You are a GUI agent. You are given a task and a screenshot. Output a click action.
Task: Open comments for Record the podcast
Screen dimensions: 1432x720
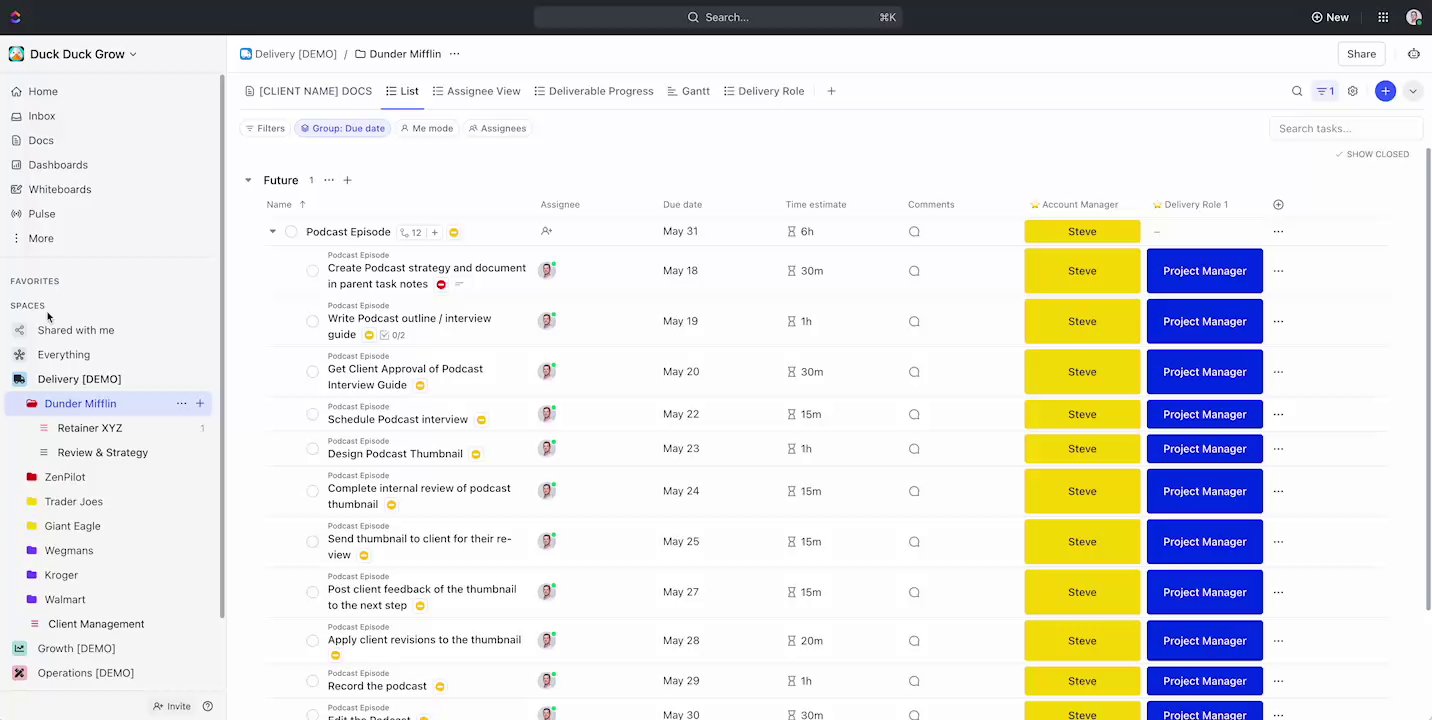914,681
